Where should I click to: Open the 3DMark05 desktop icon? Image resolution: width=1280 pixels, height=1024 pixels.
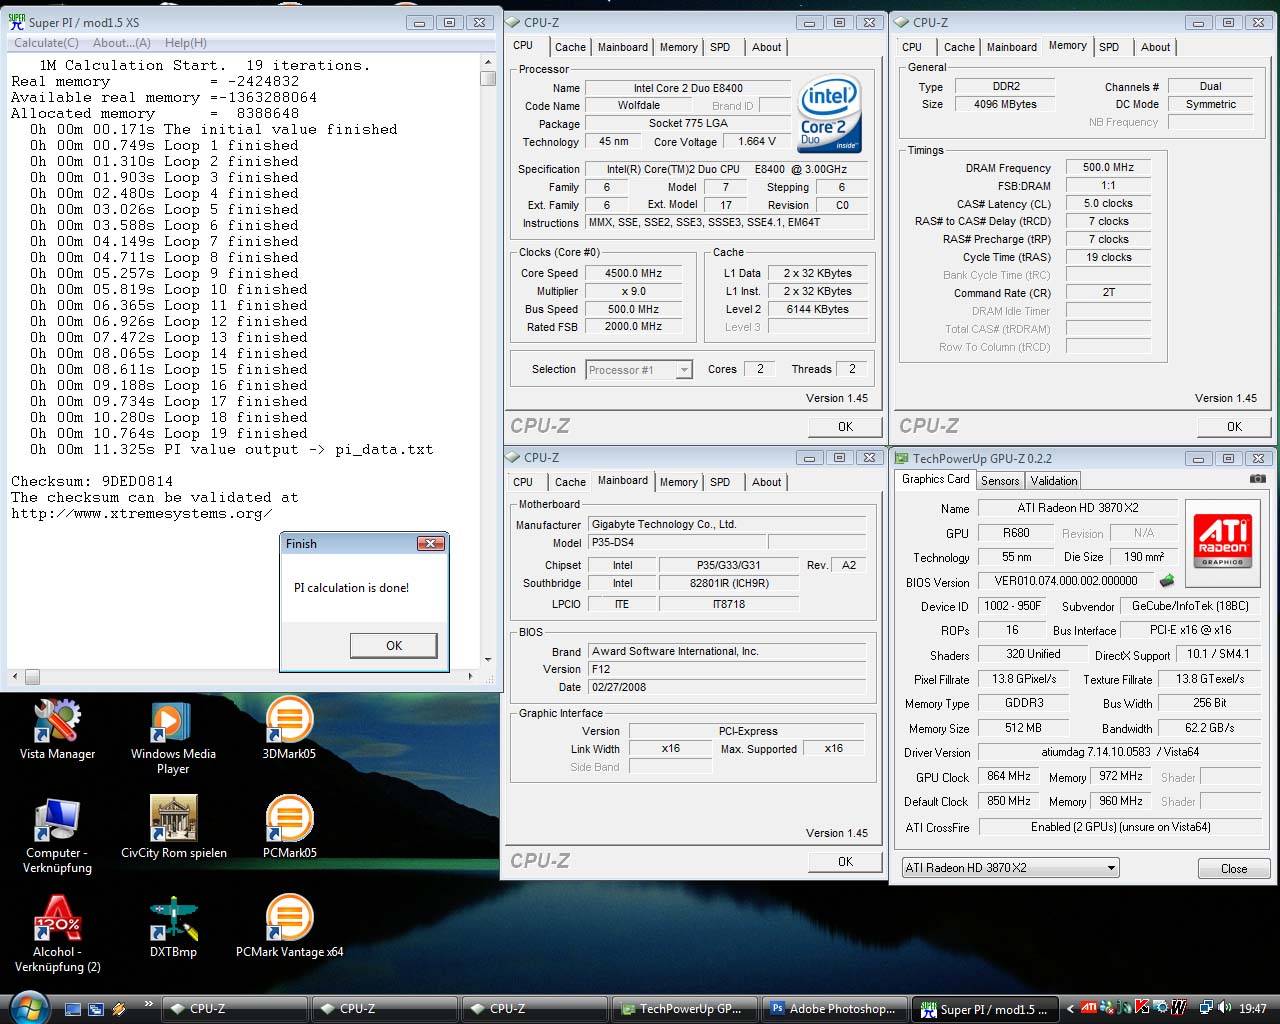tap(289, 730)
